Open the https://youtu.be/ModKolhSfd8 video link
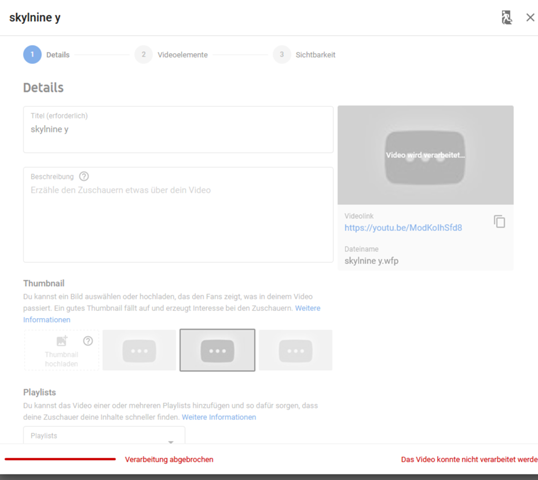Image resolution: width=538 pixels, height=480 pixels. (x=403, y=228)
